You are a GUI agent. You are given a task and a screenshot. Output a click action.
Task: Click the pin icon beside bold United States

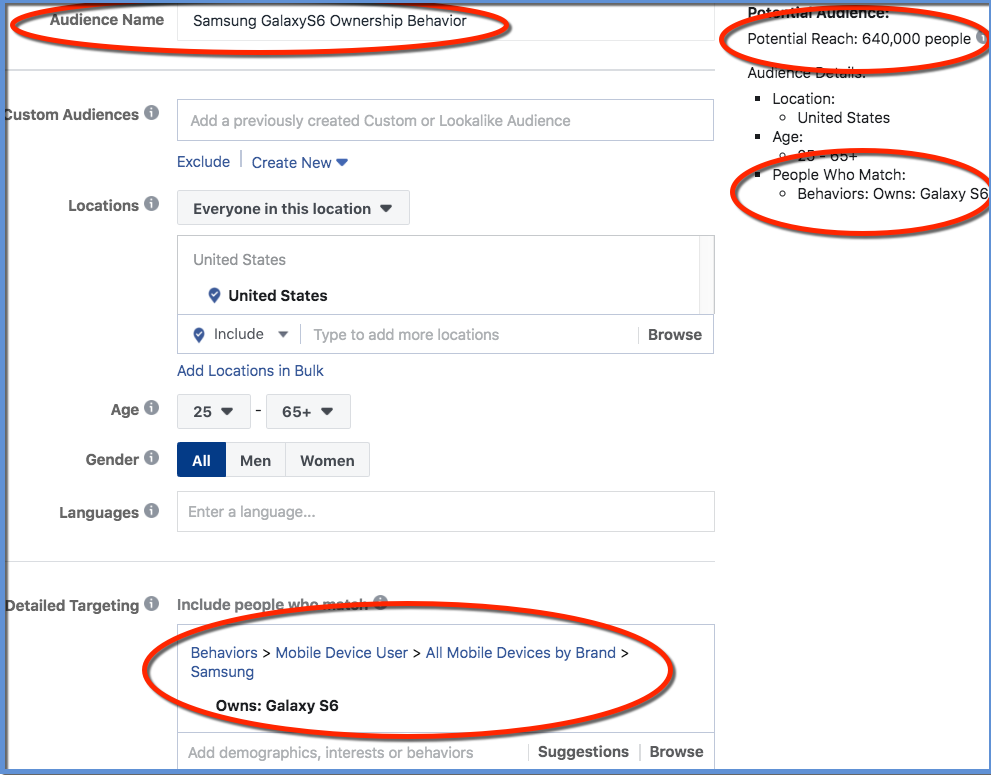[214, 295]
